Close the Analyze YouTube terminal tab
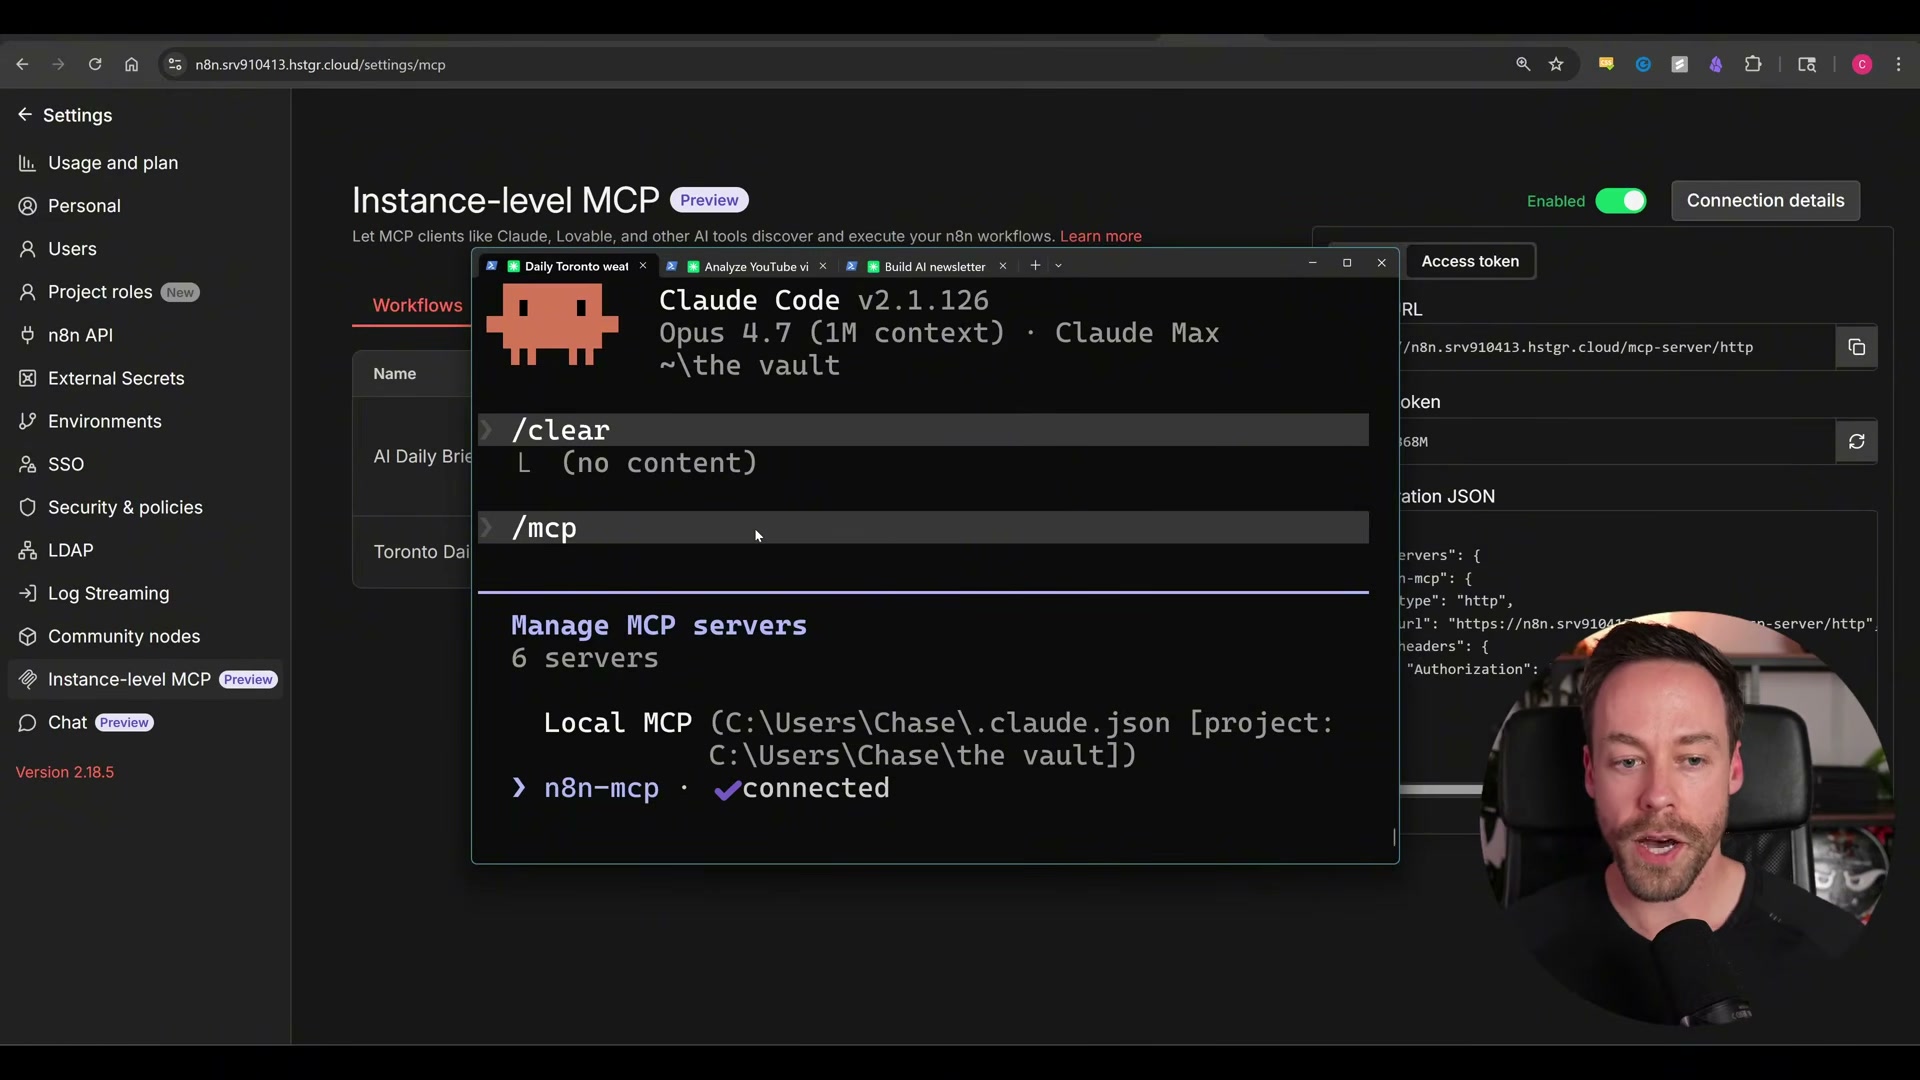This screenshot has width=1920, height=1080. pyautogui.click(x=823, y=266)
